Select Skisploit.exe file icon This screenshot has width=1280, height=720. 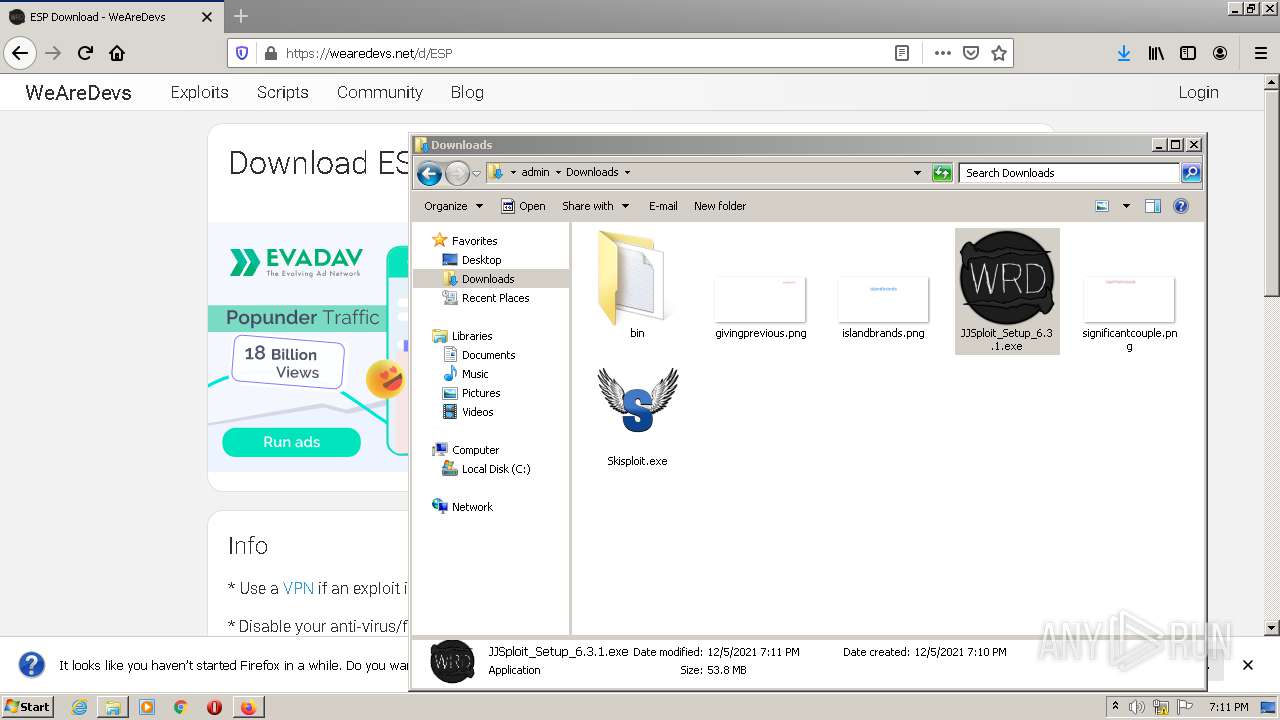pos(637,400)
